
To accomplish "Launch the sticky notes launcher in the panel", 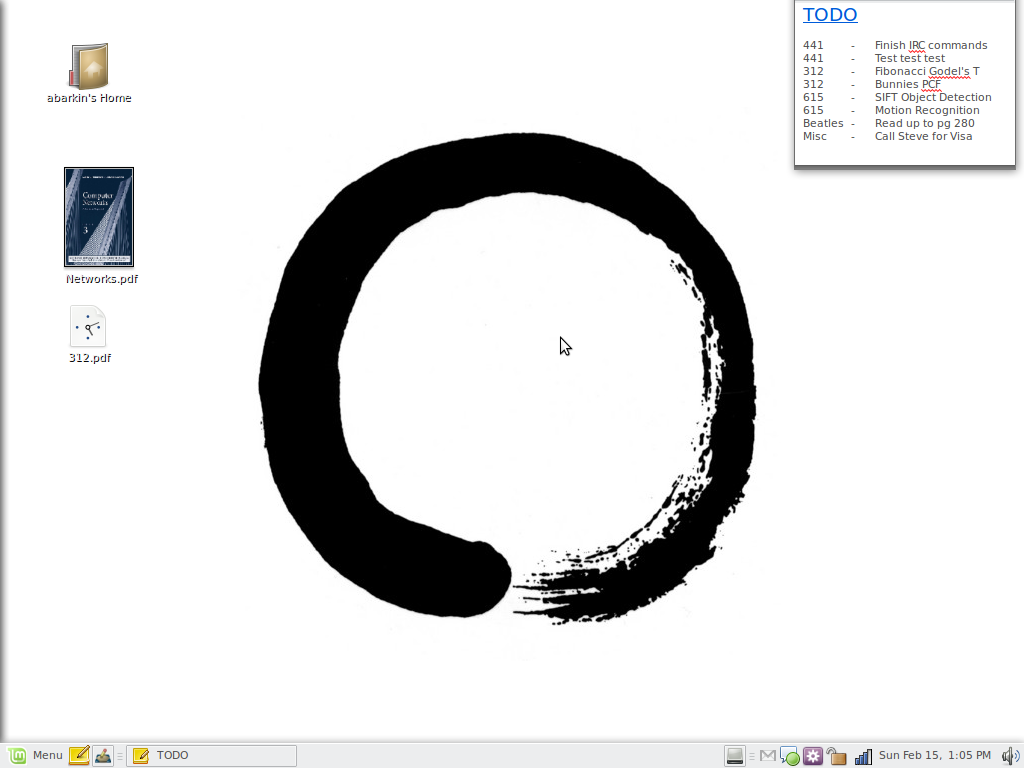I will click(79, 755).
